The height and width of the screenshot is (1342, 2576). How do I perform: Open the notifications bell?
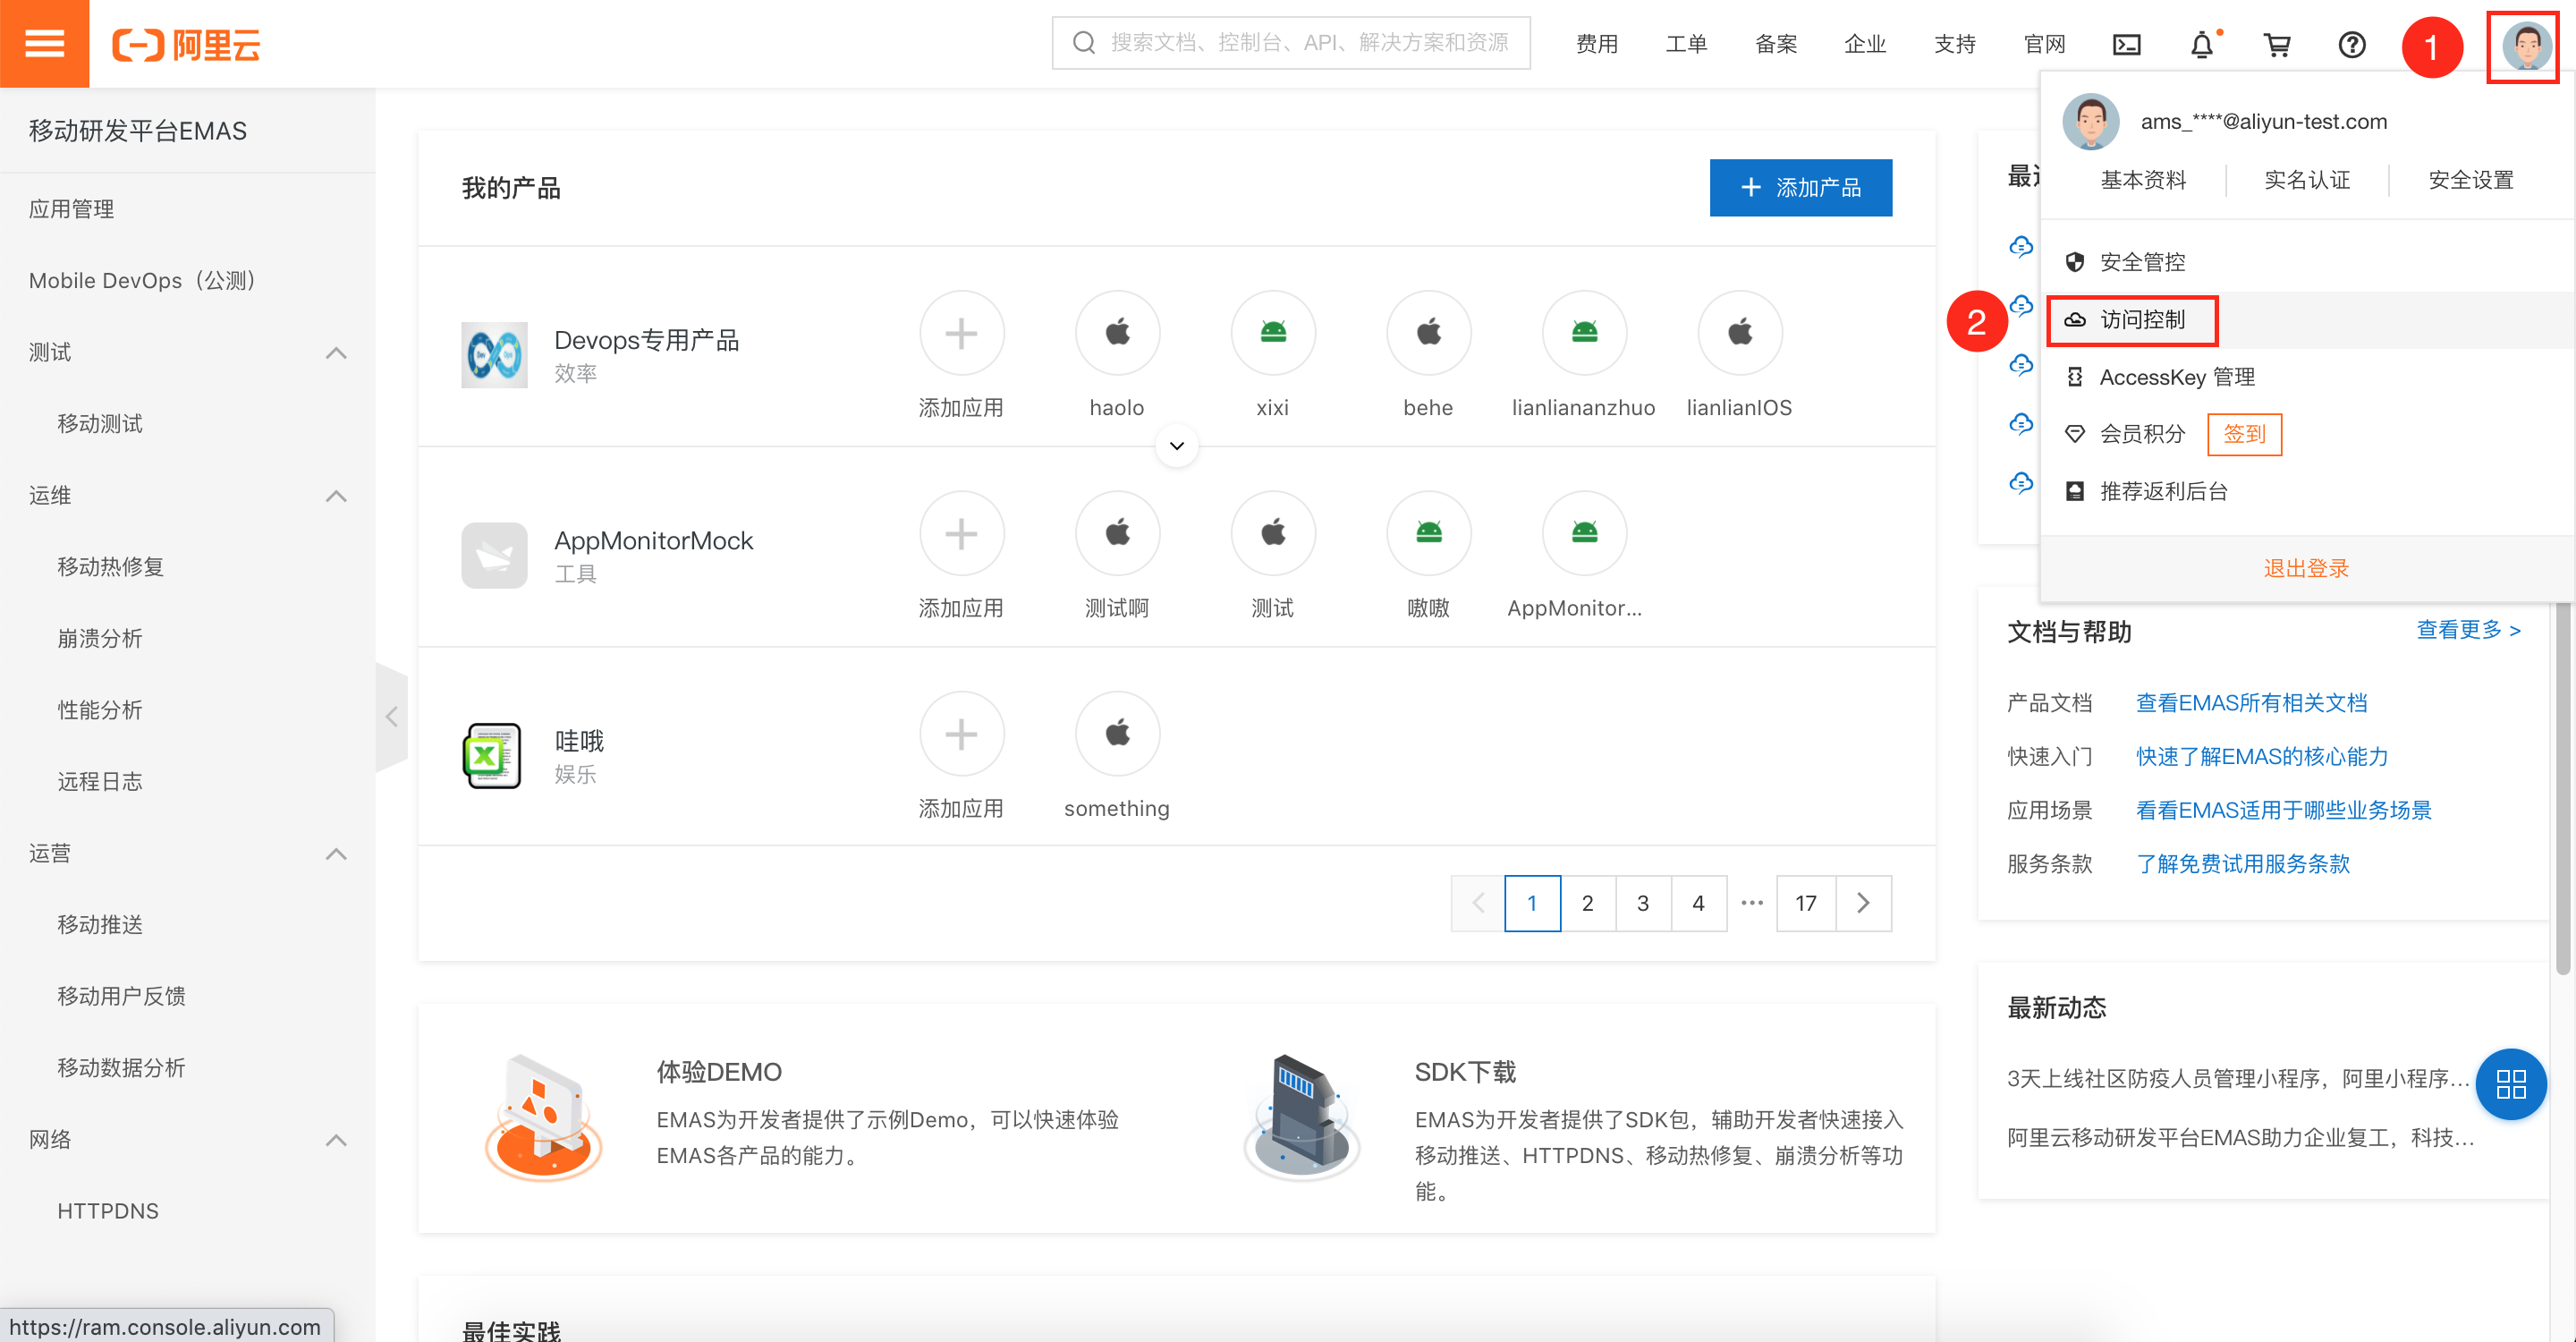pos(2202,44)
